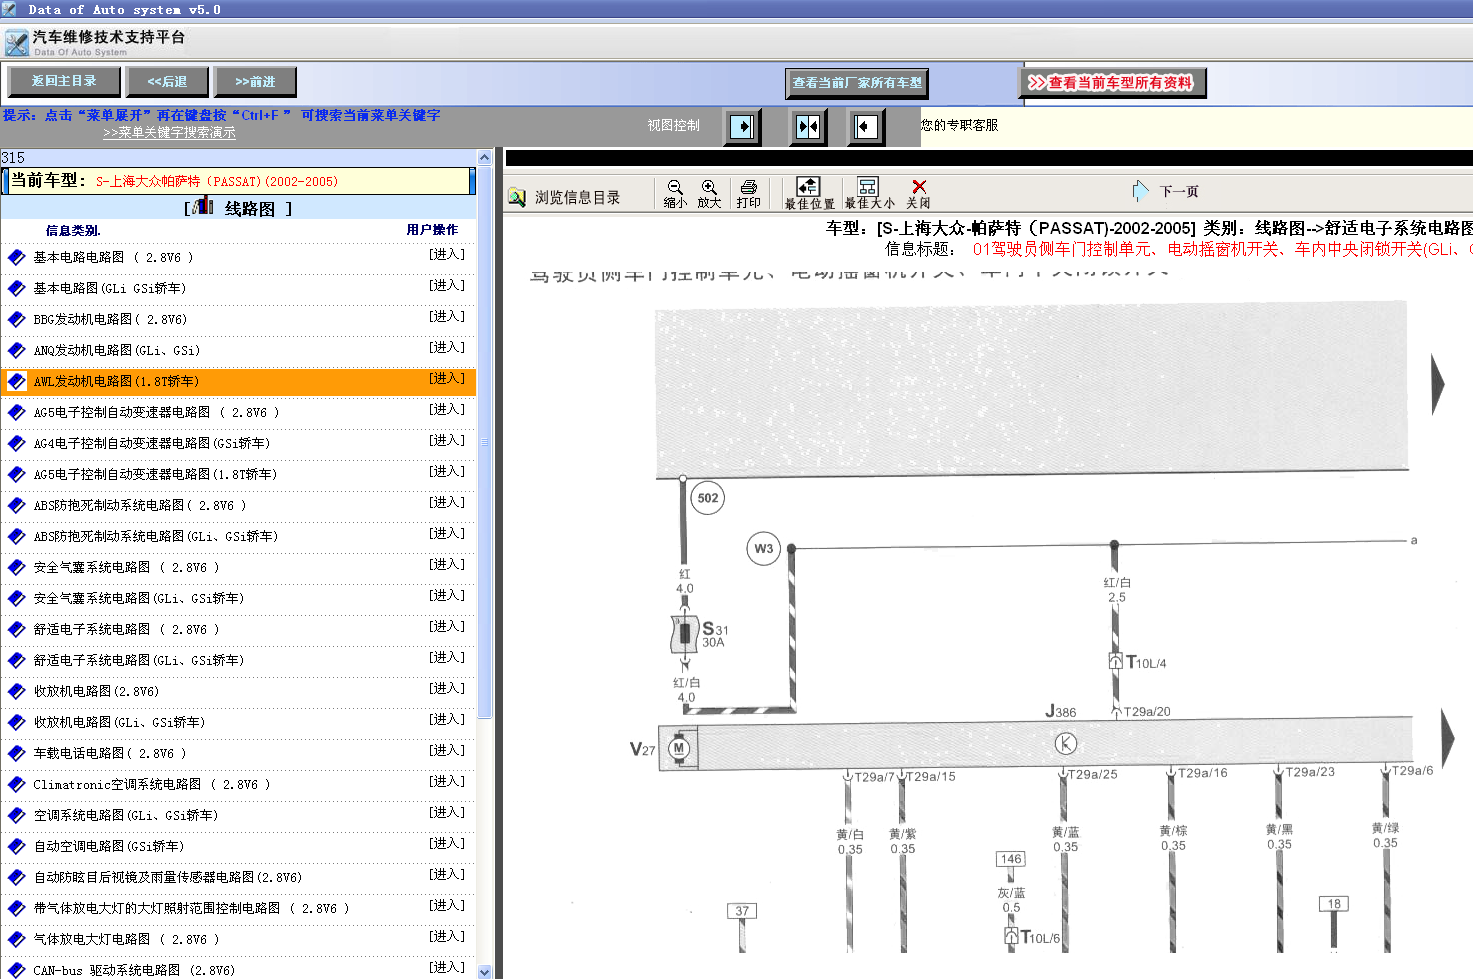Viewport: 1473px width, 979px height.
Task: Click icon beside 收放机电路图(2.8V6)
Action: 16,691
